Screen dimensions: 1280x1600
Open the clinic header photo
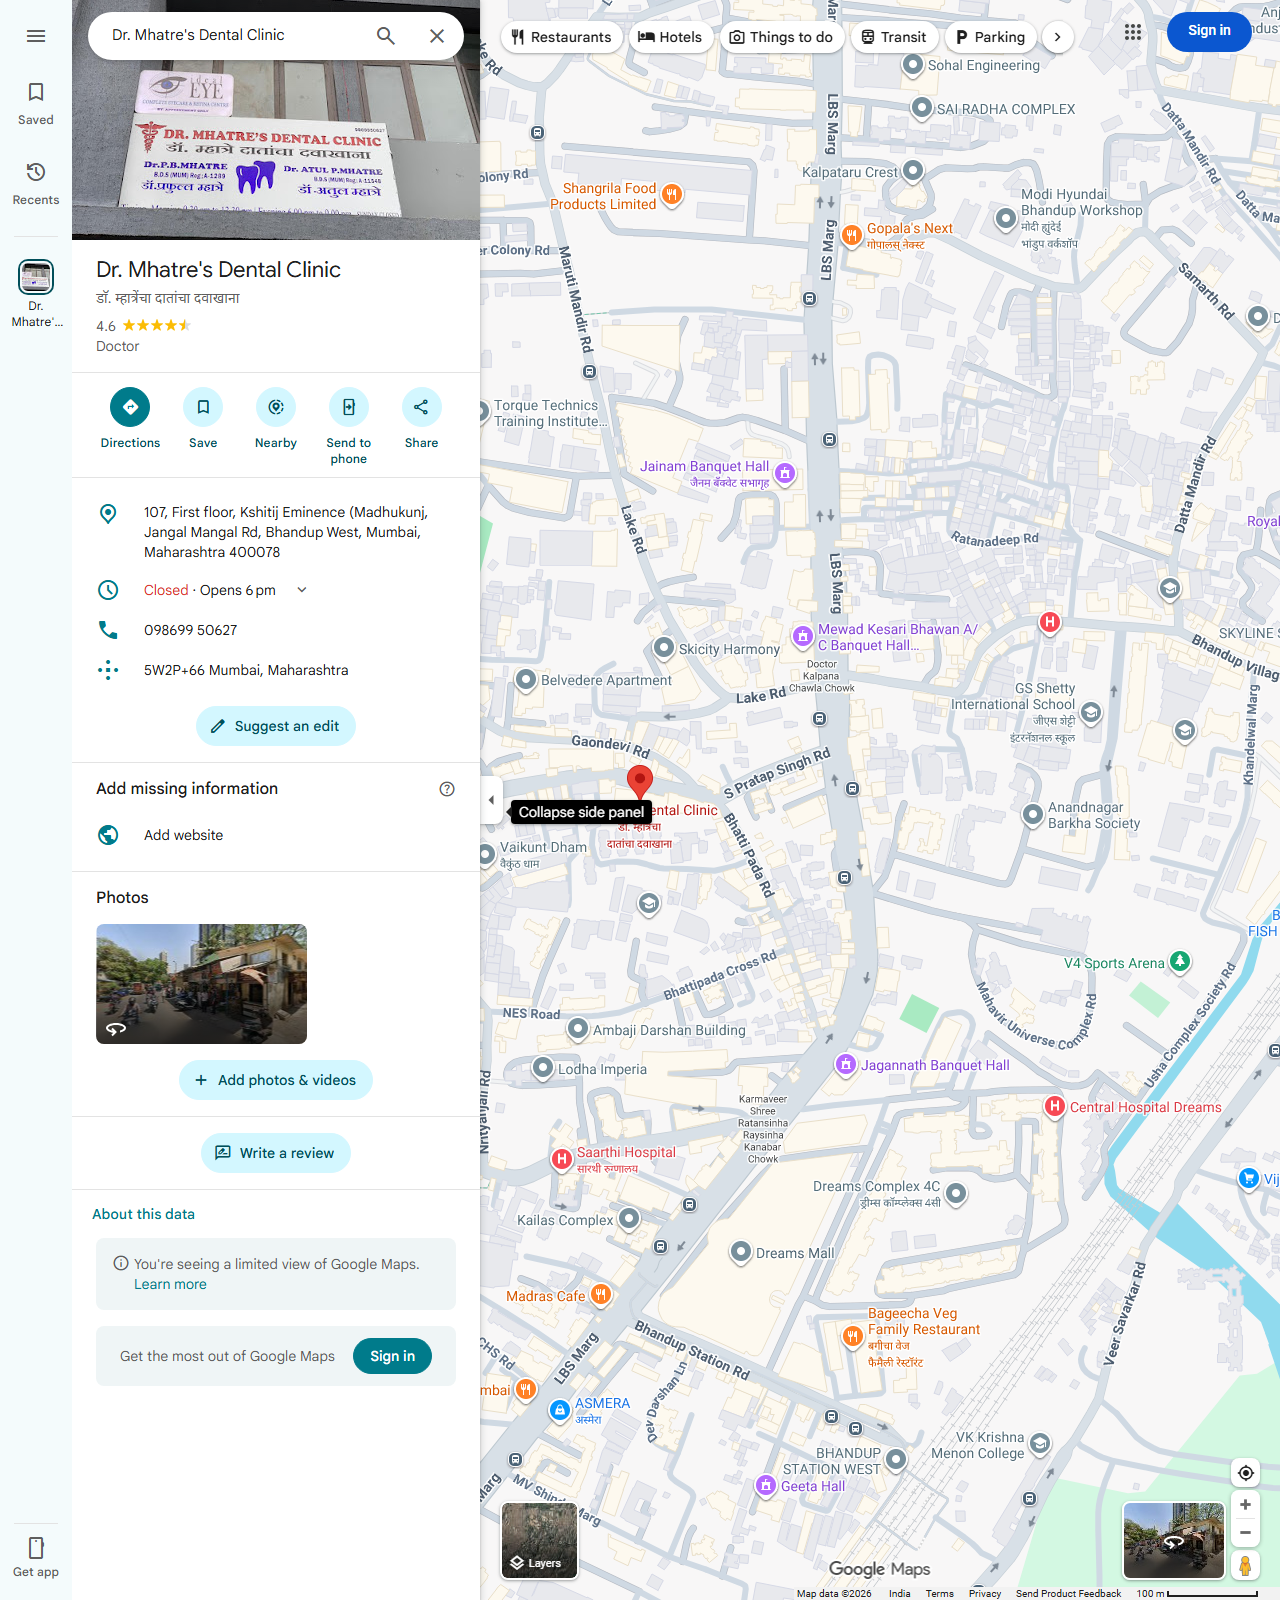(x=276, y=120)
